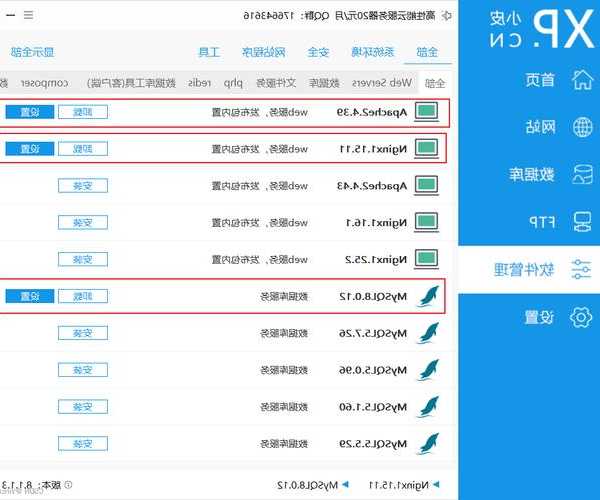Viewport: 600px width, 500px height.
Task: Open the 首页 home icon in sidebar
Action: pos(581,80)
